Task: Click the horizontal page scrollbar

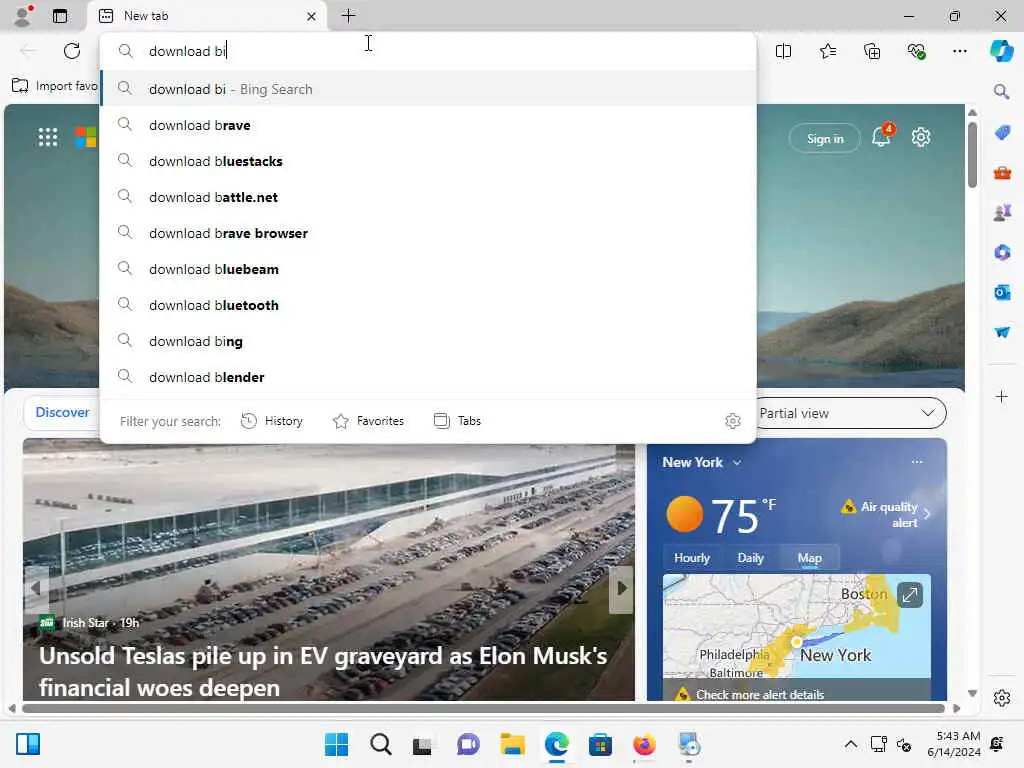Action: click(483, 708)
